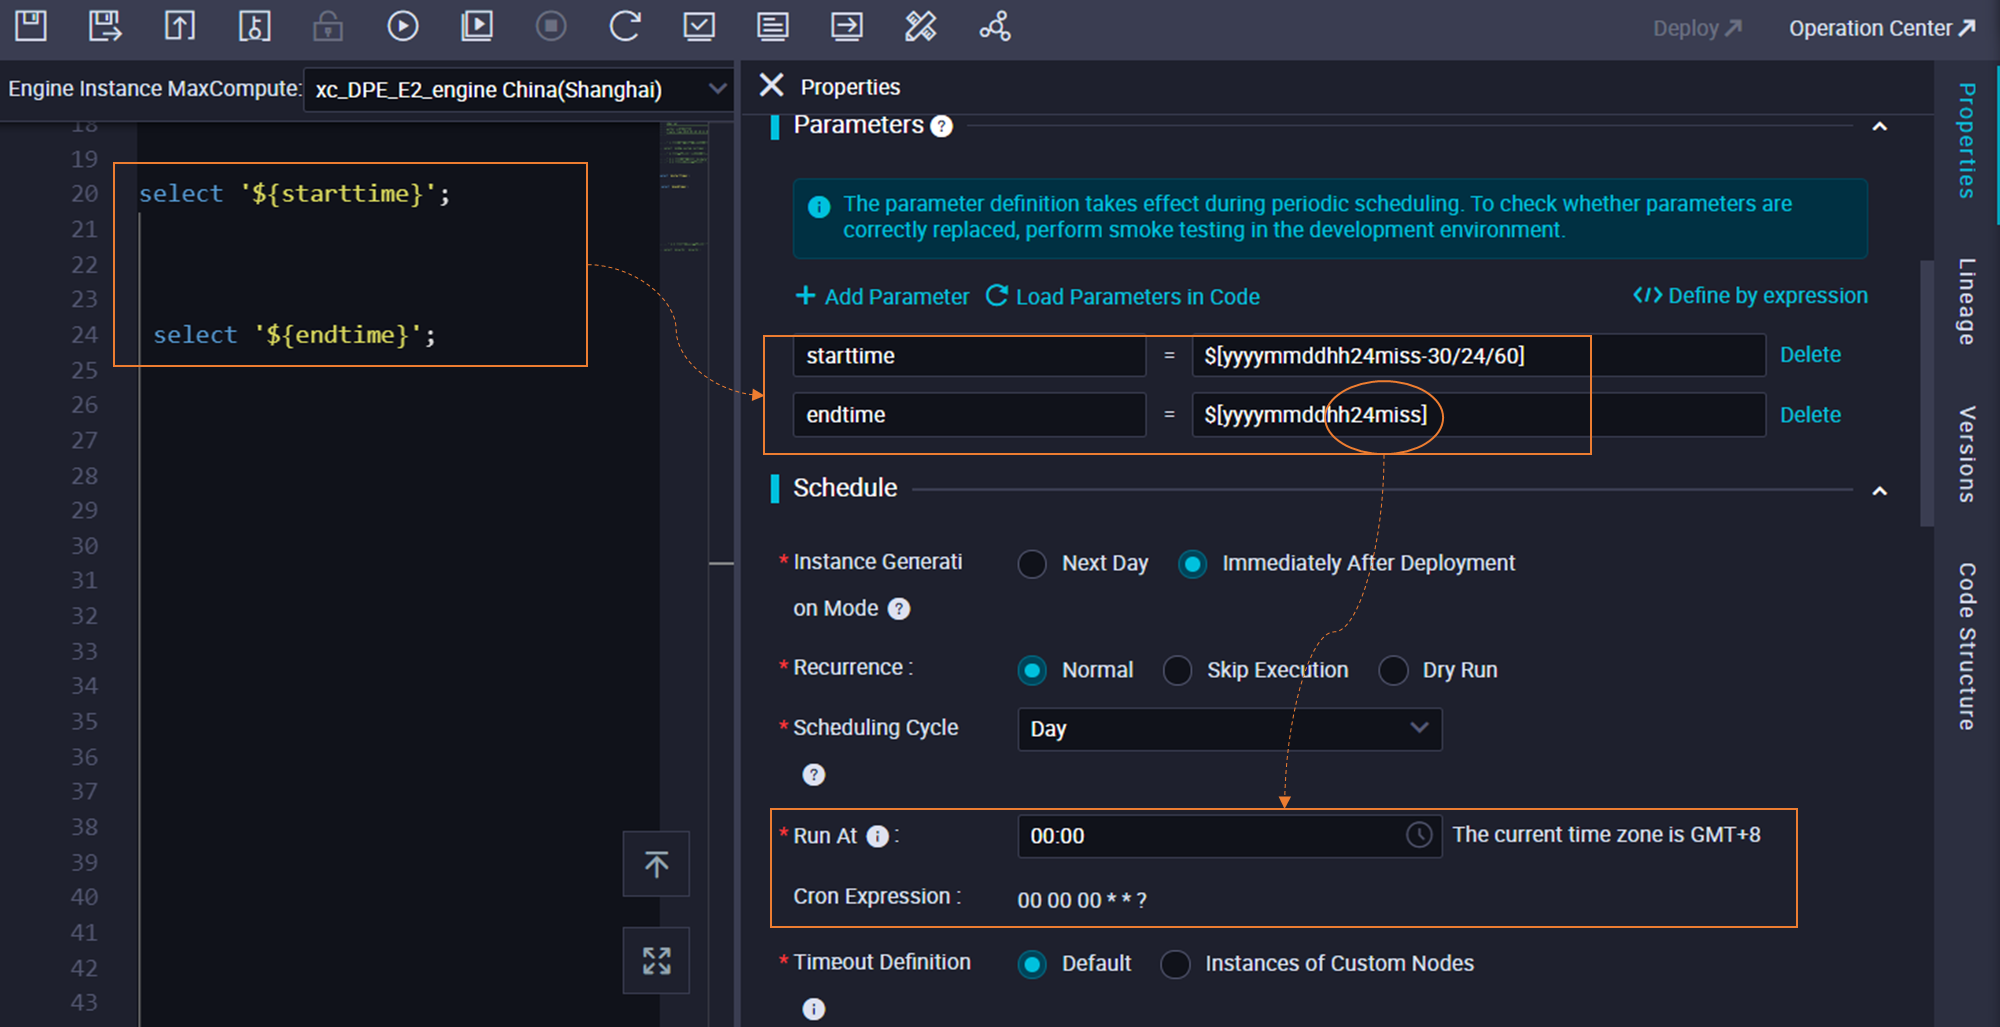Open the Scheduling Cycle Day dropdown
Viewport: 2000px width, 1027px height.
(x=1229, y=729)
